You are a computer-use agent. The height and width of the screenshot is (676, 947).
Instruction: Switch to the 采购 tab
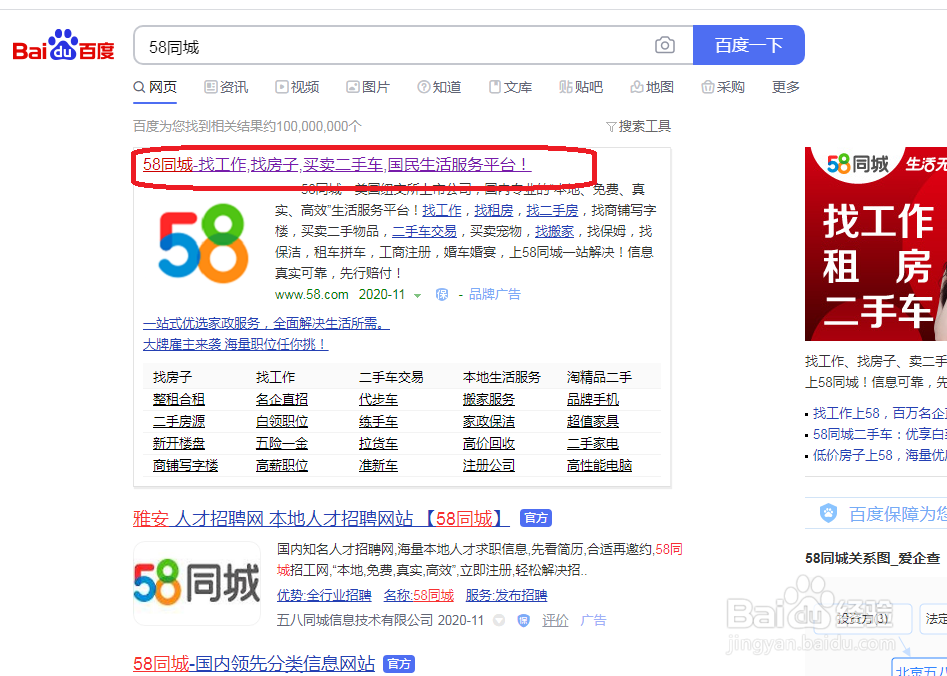[x=723, y=87]
